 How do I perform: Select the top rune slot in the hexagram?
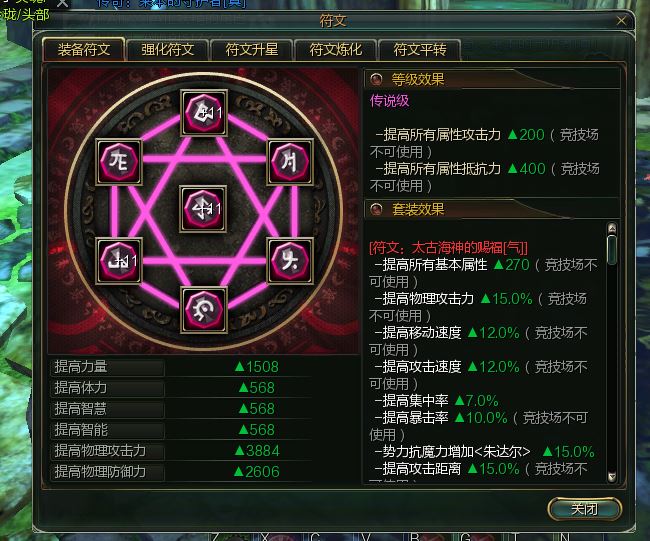[204, 113]
